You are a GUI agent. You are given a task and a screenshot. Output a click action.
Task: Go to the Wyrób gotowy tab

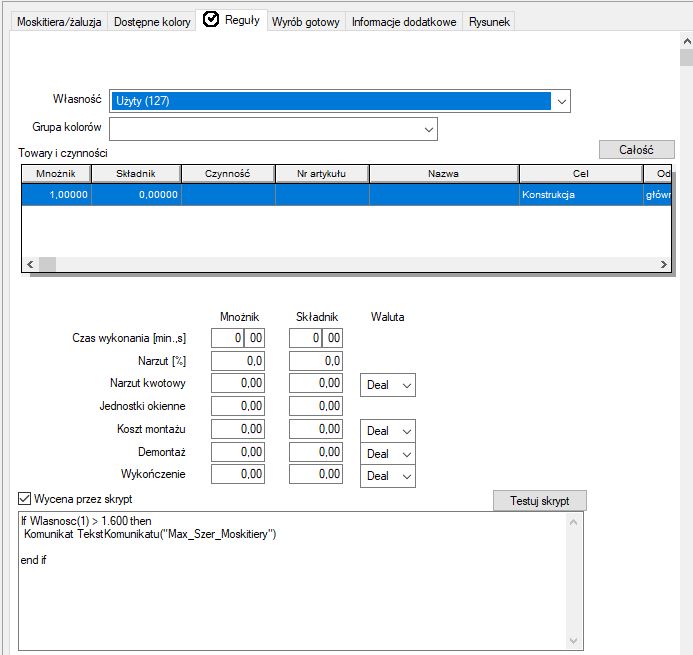coord(305,22)
